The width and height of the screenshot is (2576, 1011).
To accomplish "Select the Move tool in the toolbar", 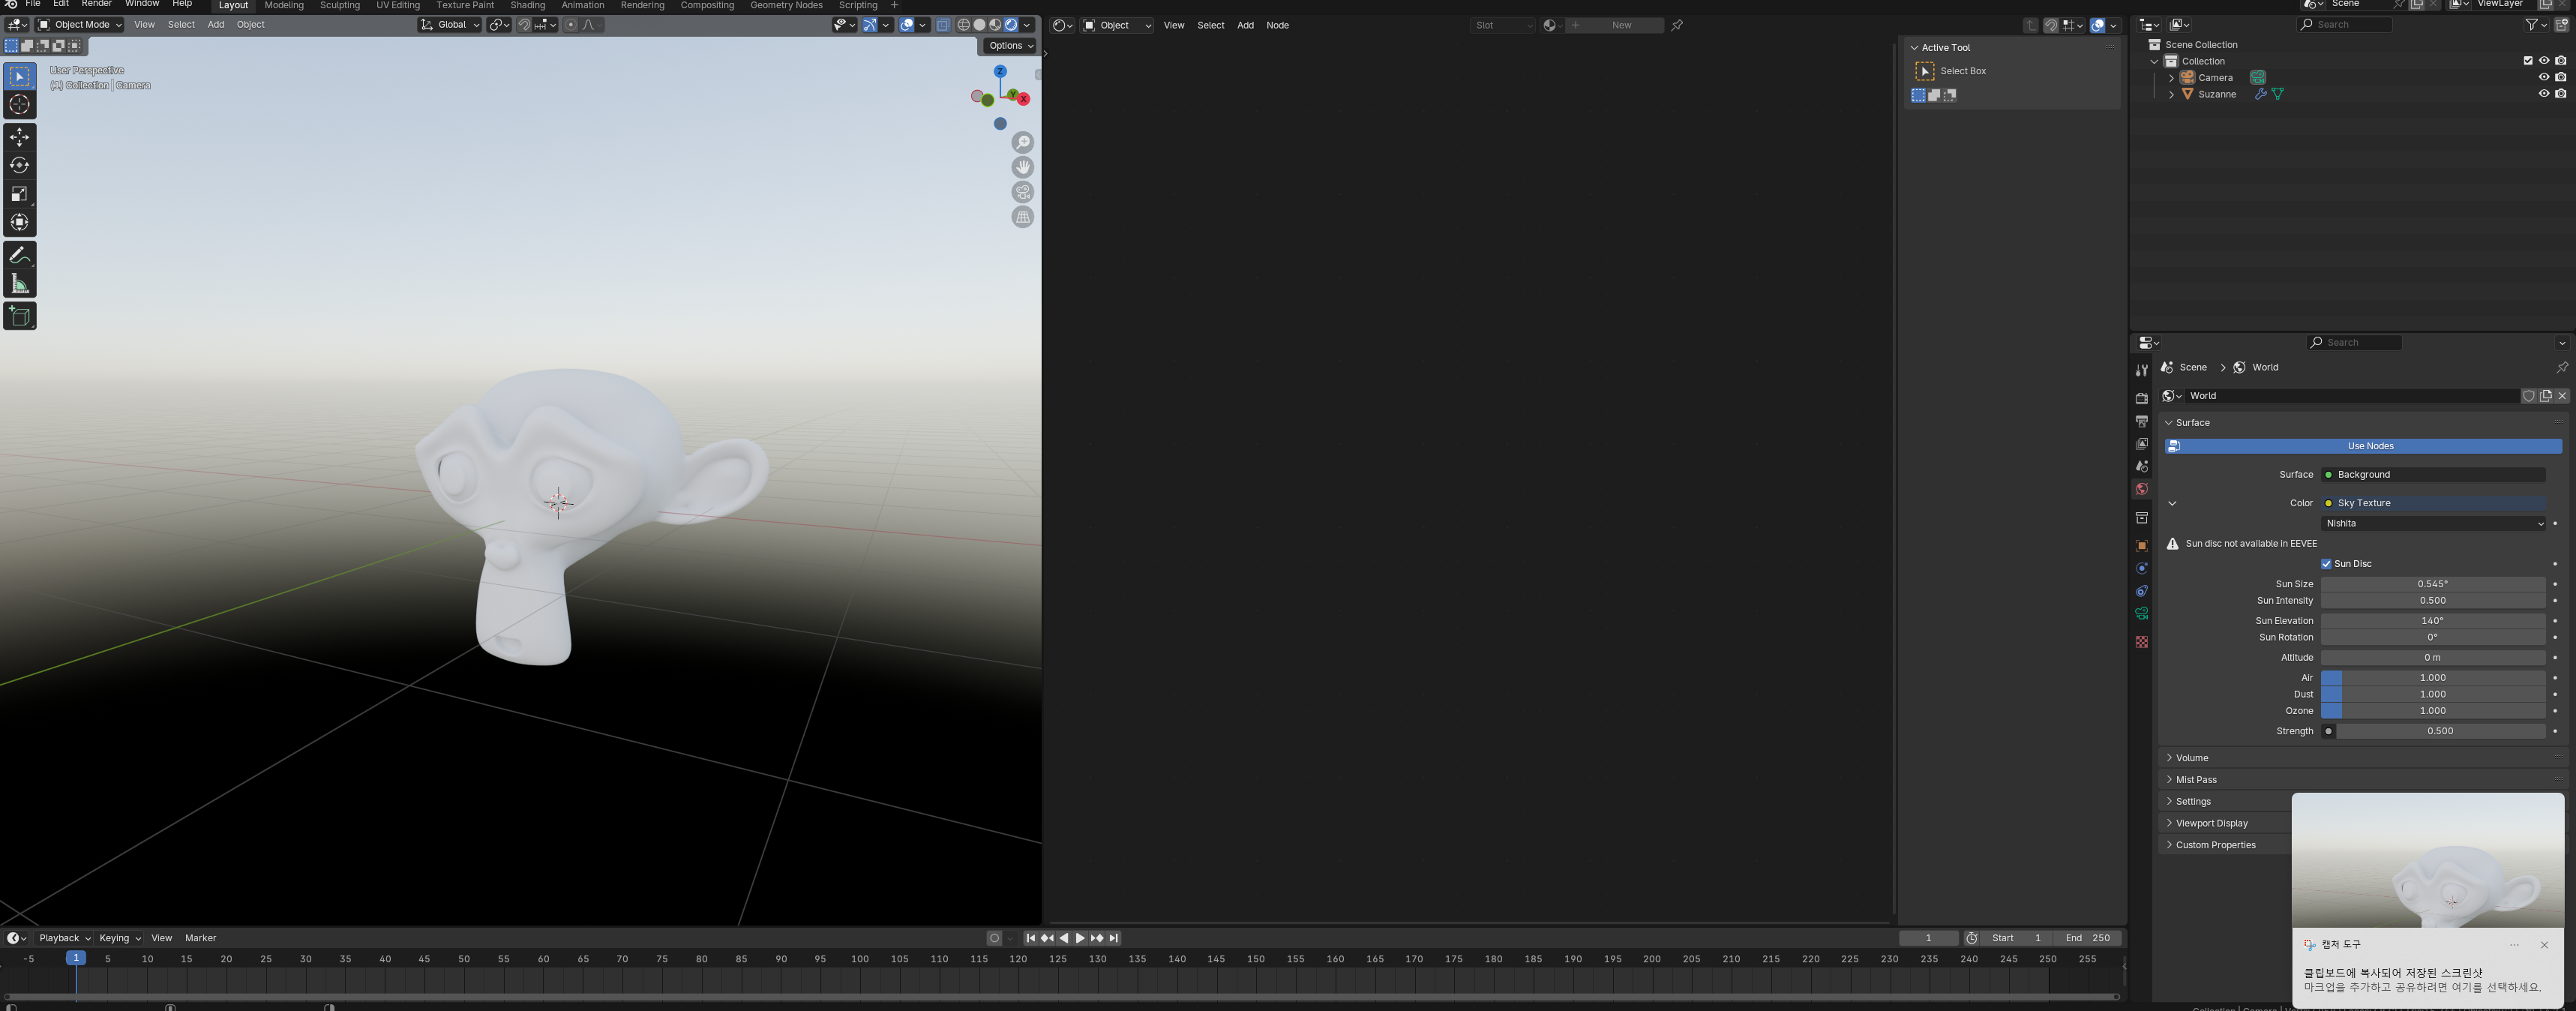I will click(x=19, y=137).
